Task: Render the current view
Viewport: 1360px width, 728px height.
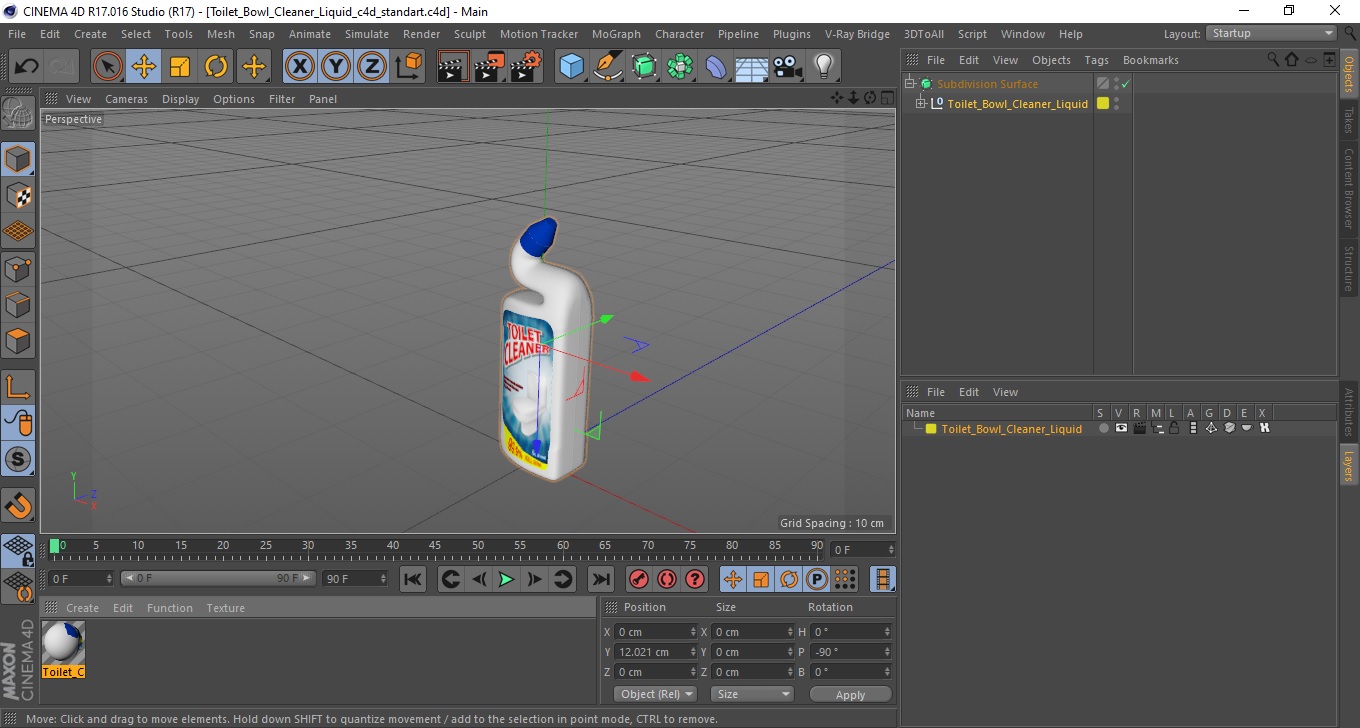Action: click(x=453, y=67)
